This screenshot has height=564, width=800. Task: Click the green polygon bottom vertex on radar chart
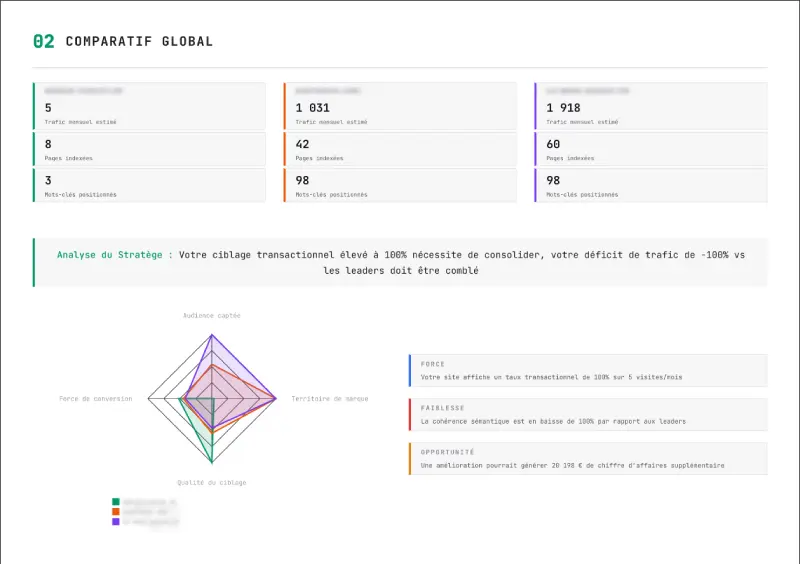[212, 462]
